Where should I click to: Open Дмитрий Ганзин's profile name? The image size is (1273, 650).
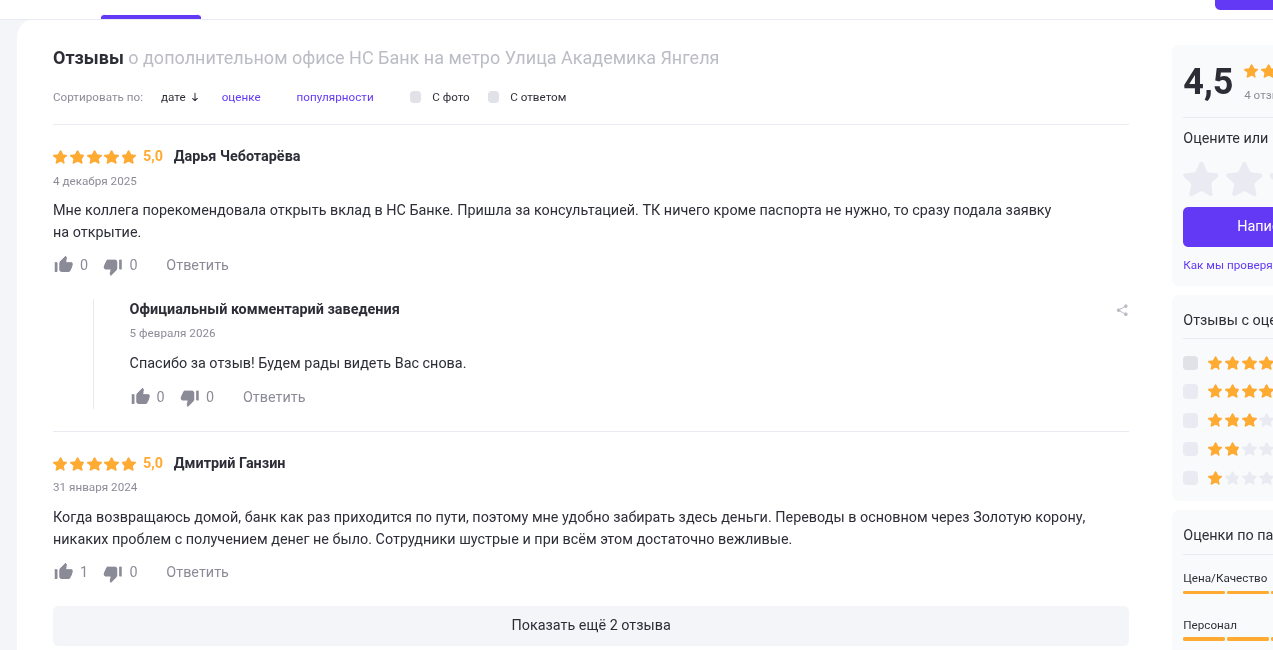230,463
